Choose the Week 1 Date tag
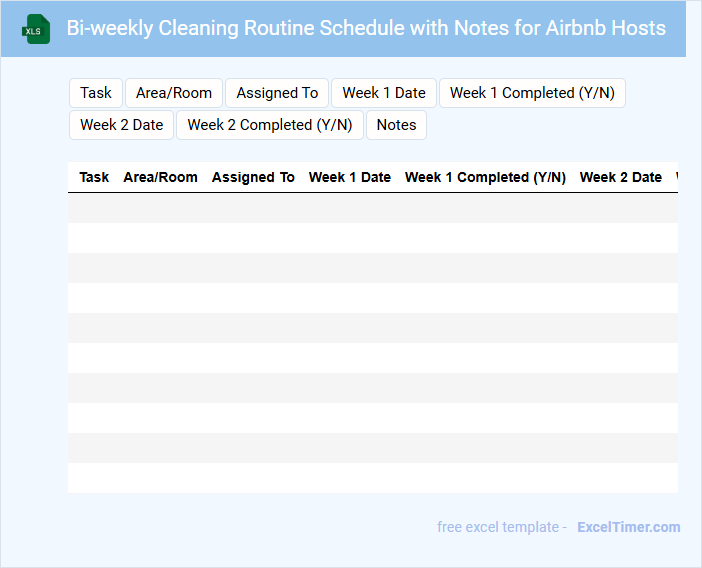 384,93
